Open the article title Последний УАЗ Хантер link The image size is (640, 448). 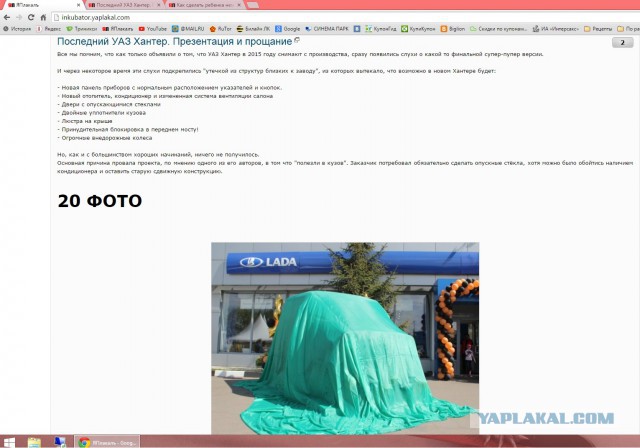click(175, 42)
